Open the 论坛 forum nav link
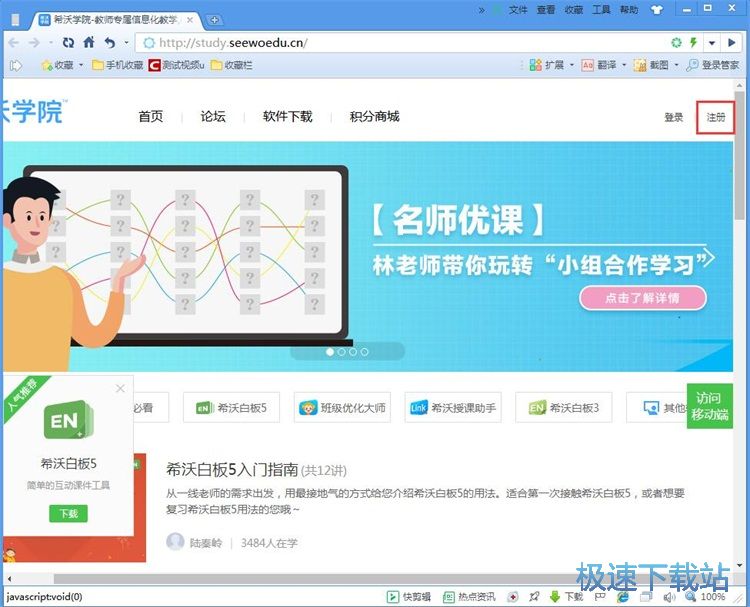Image resolution: width=750 pixels, height=607 pixels. tap(213, 116)
